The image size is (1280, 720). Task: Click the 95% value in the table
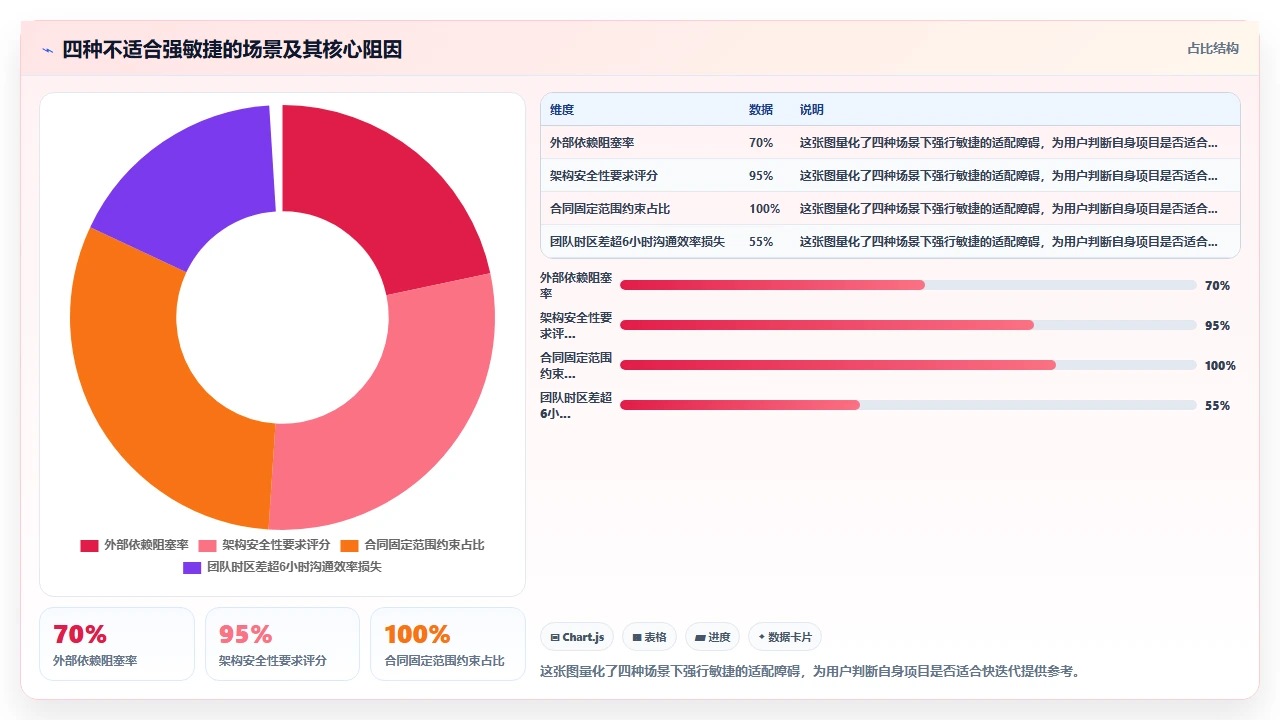point(761,176)
